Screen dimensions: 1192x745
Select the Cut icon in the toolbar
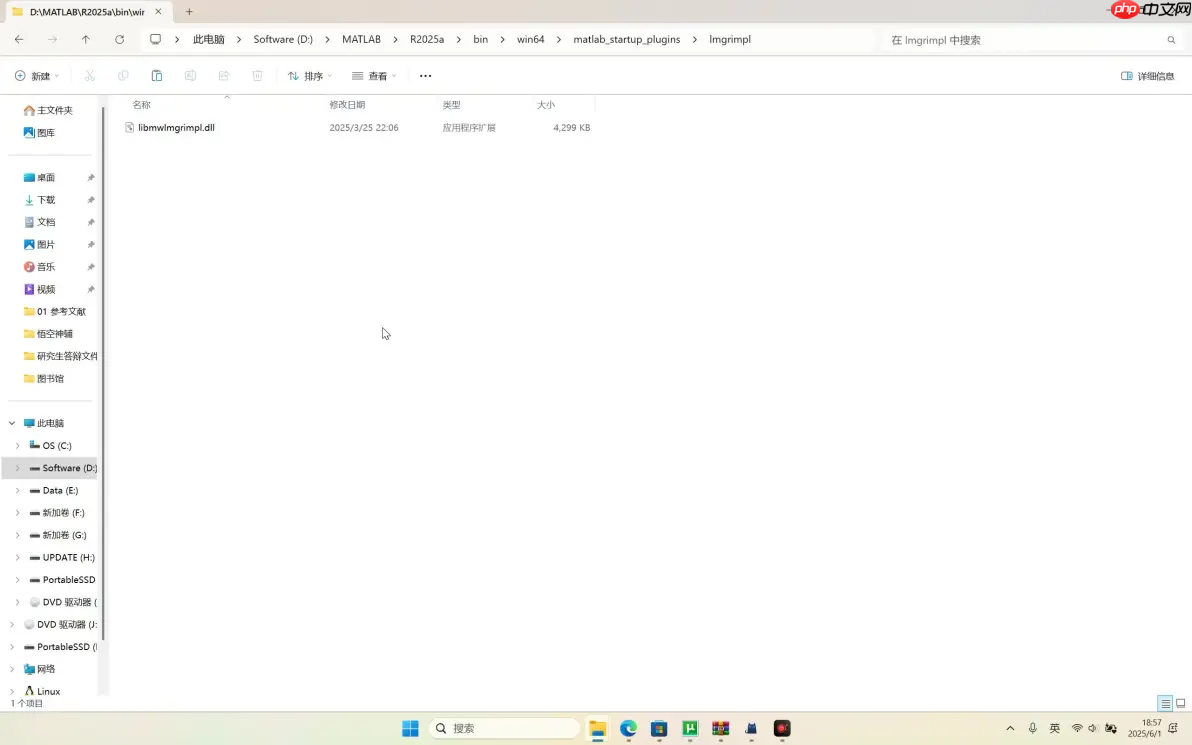point(89,75)
